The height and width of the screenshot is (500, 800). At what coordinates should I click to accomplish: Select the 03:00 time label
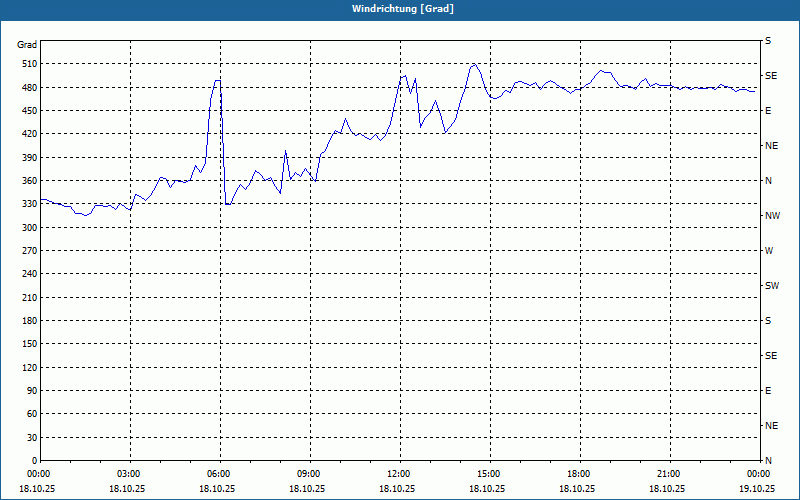(130, 474)
